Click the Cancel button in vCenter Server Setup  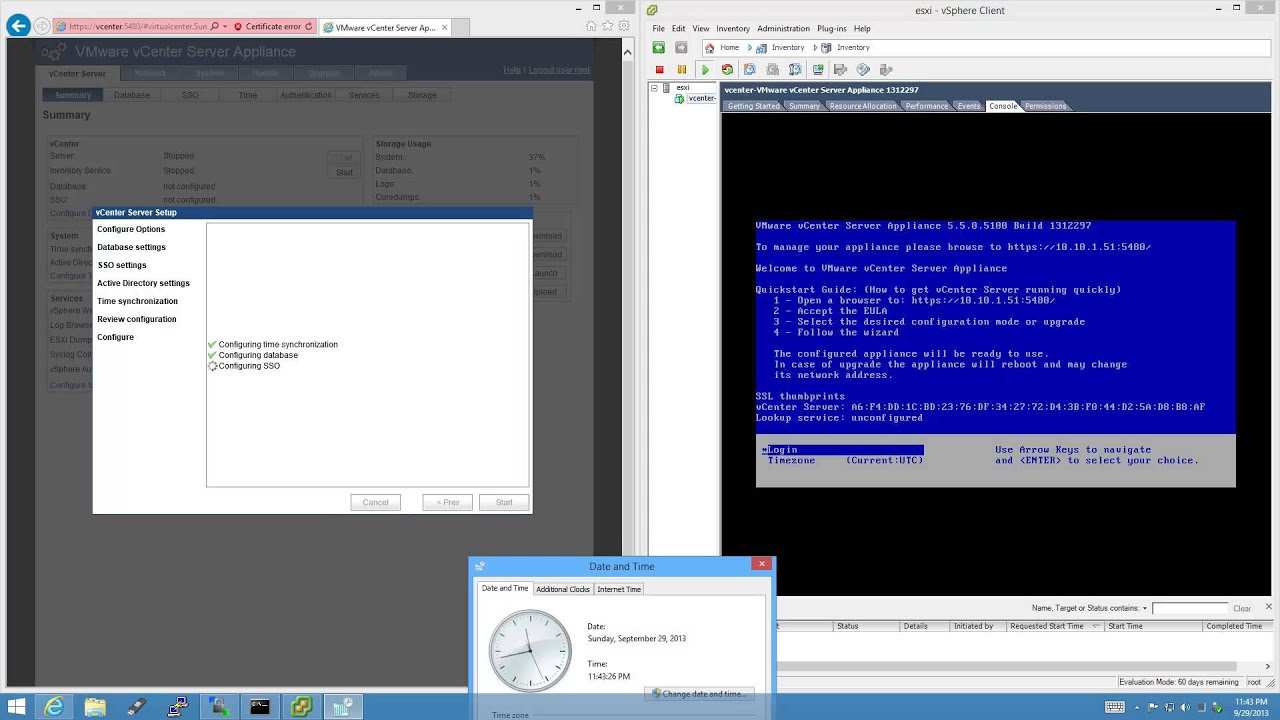(376, 502)
